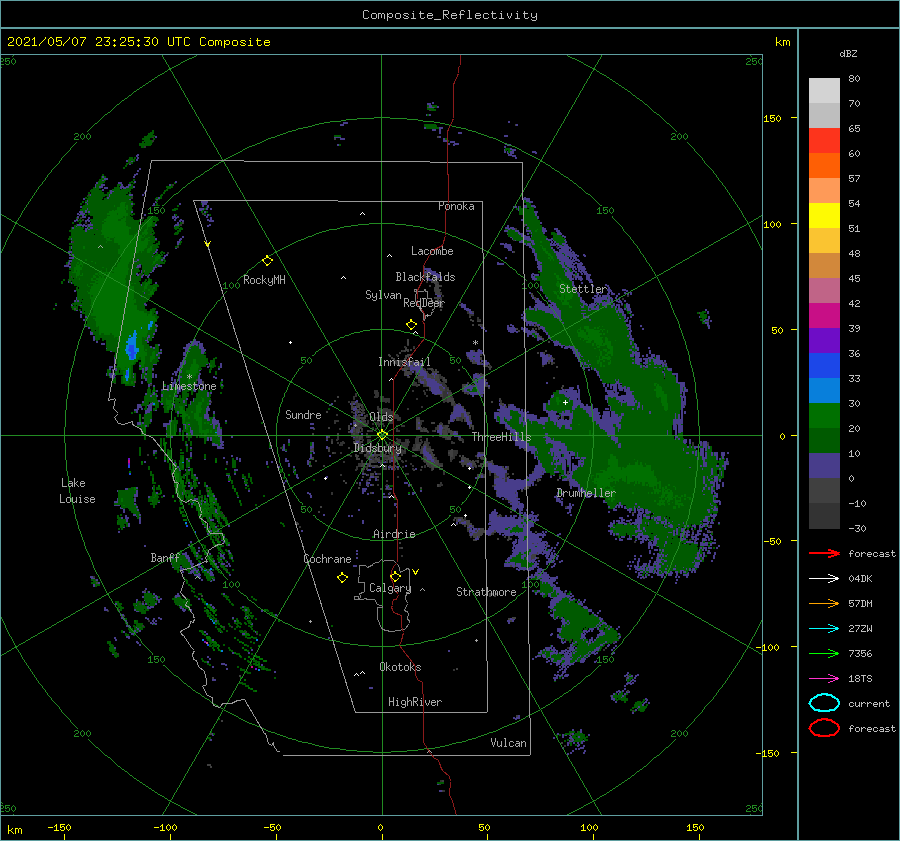900x841 pixels.
Task: Click the Sundre label
Action: point(303,414)
